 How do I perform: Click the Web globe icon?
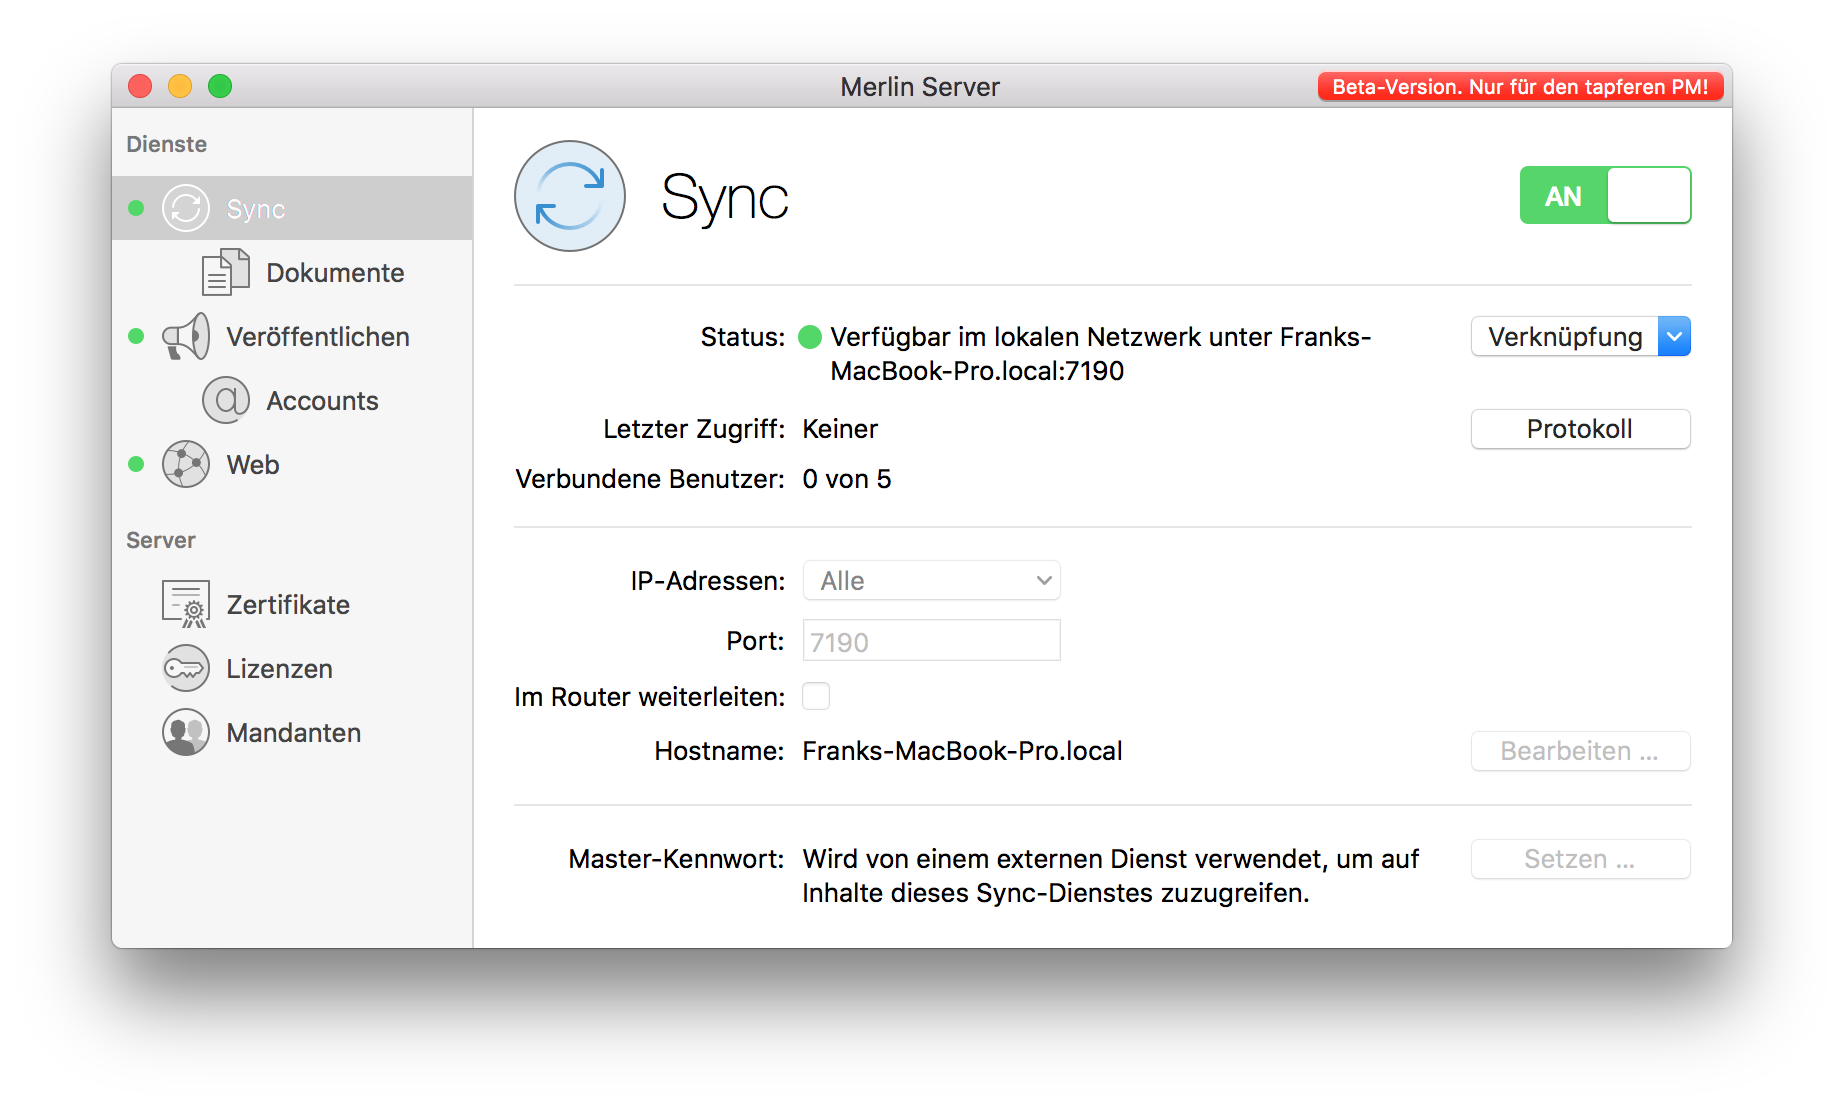[186, 464]
